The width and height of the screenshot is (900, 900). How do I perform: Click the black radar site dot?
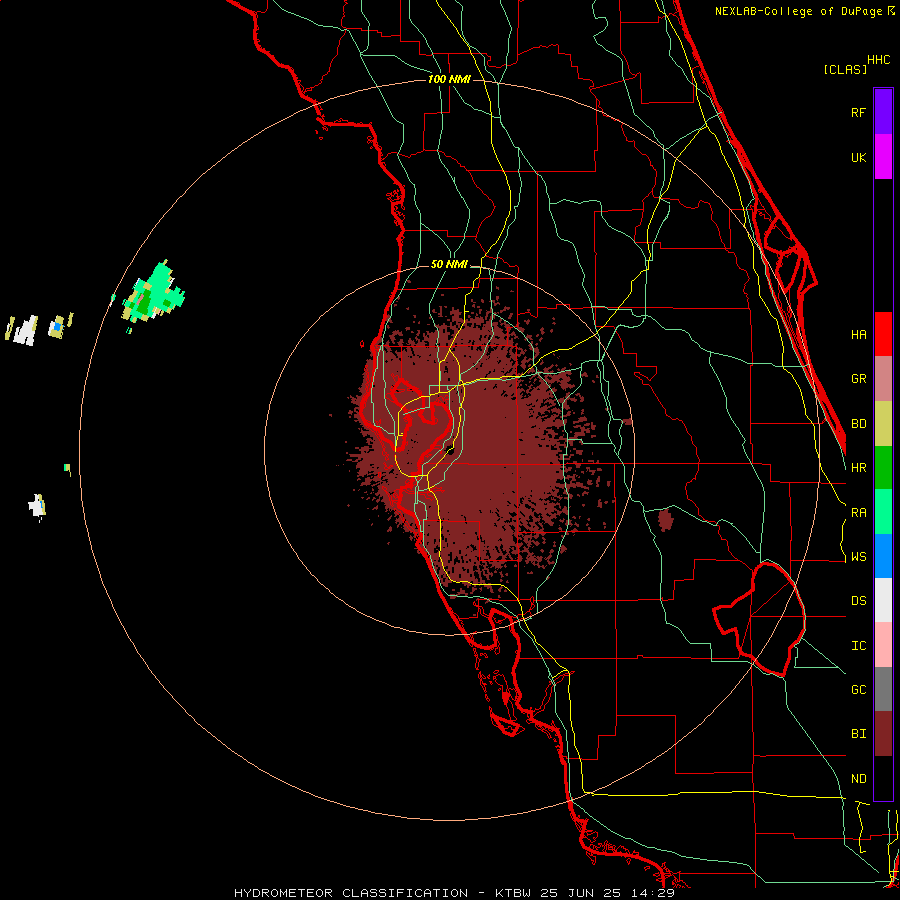click(451, 452)
